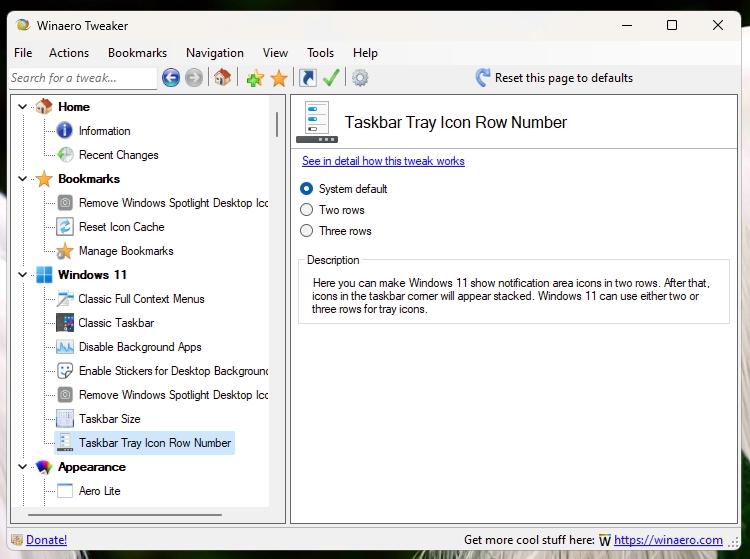Click the Information tree icon
Viewport: 750px width, 559px height.
point(65,130)
